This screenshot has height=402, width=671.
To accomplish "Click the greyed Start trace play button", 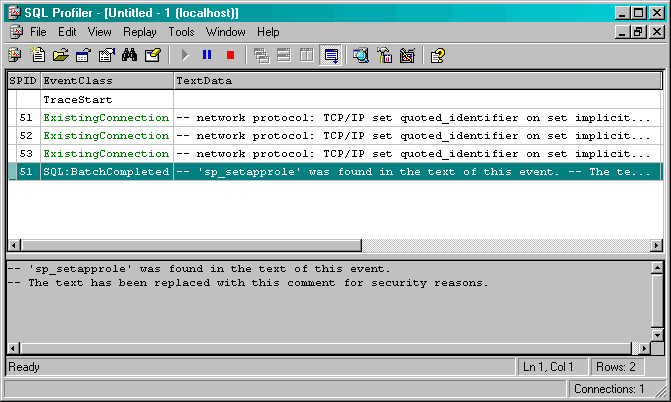I will [x=184, y=55].
